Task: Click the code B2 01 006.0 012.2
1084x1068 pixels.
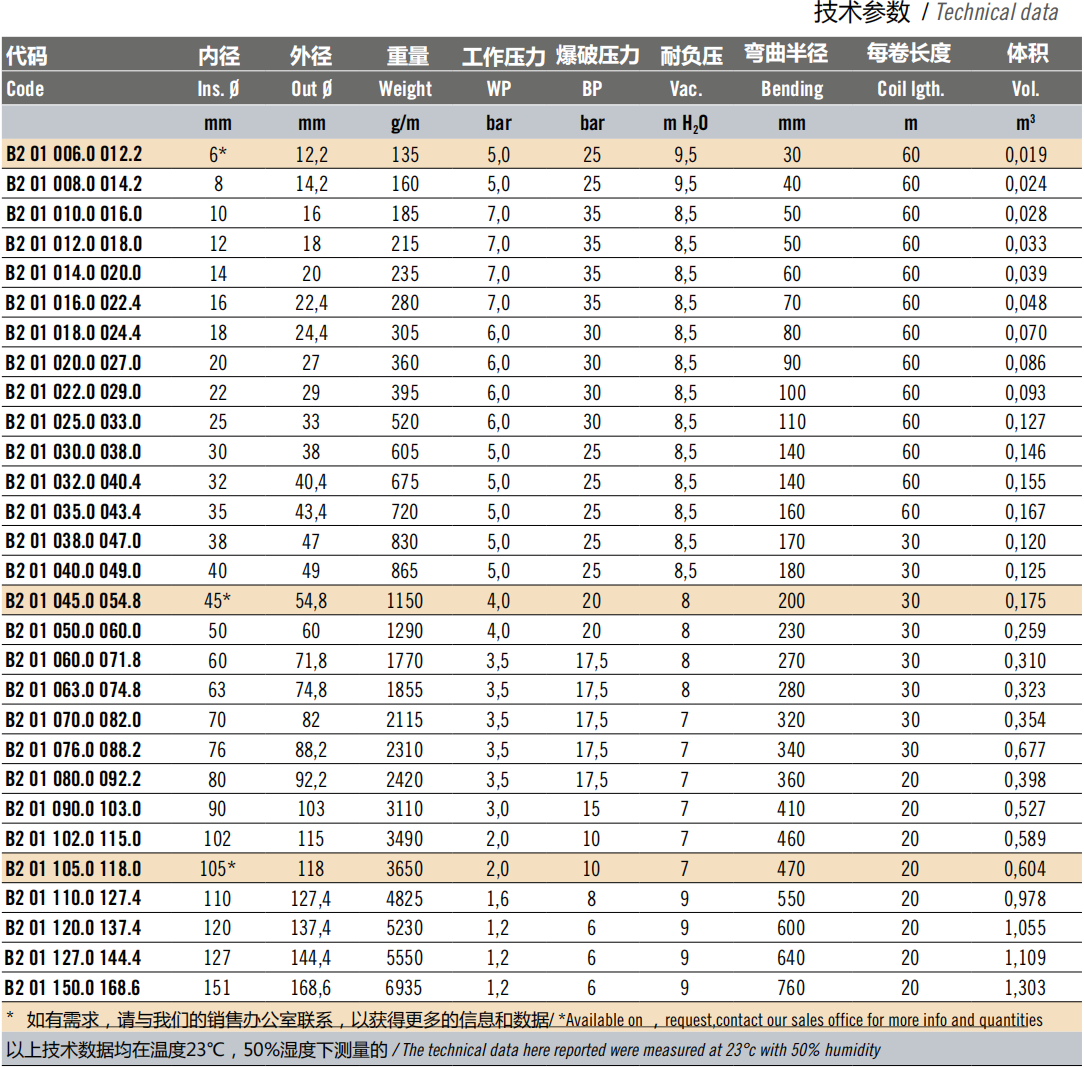Action: click(74, 154)
